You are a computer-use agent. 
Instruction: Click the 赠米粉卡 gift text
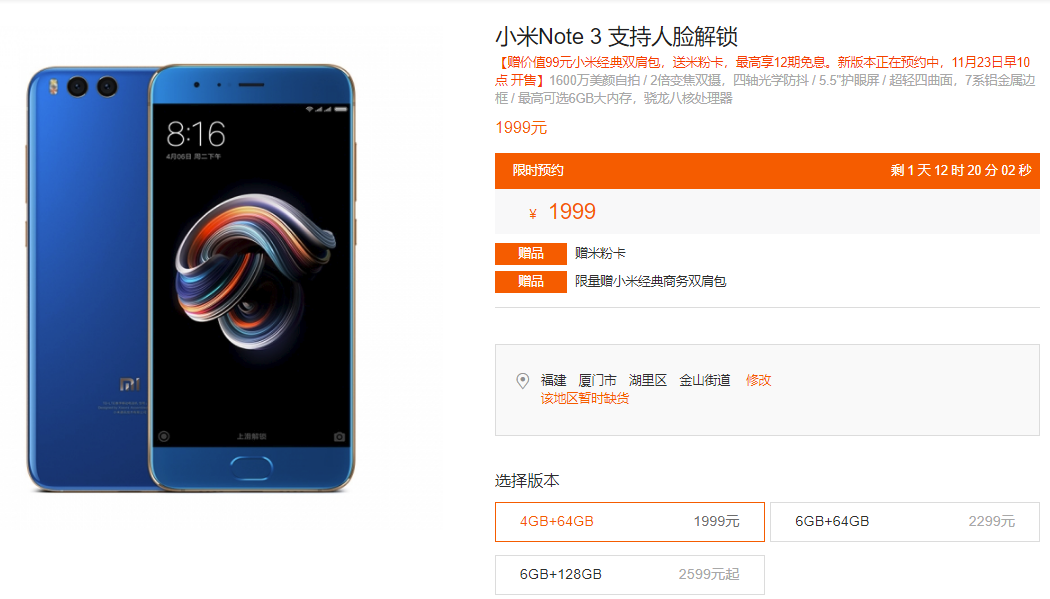click(x=600, y=253)
